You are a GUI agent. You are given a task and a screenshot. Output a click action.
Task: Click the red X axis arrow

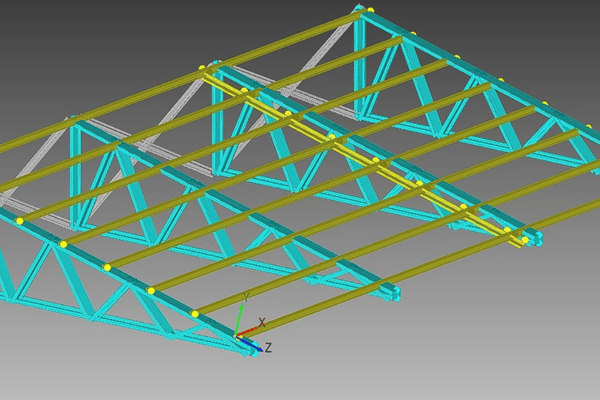tap(250, 328)
